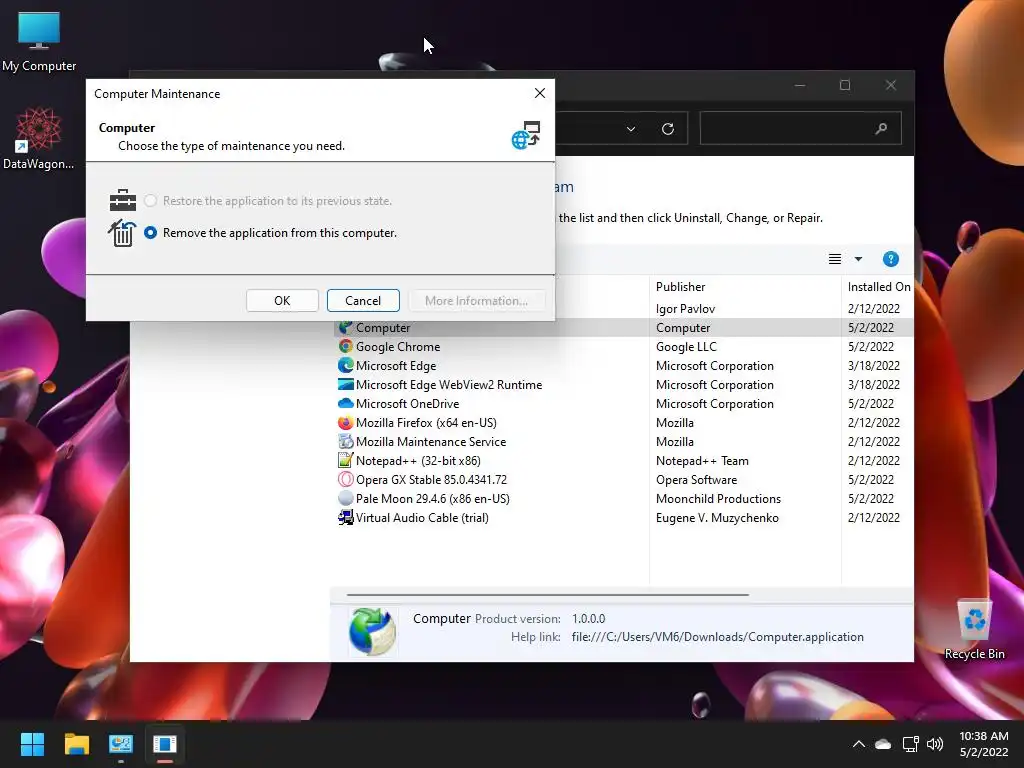
Task: Click OK in Computer Maintenance dialog
Action: pos(282,300)
